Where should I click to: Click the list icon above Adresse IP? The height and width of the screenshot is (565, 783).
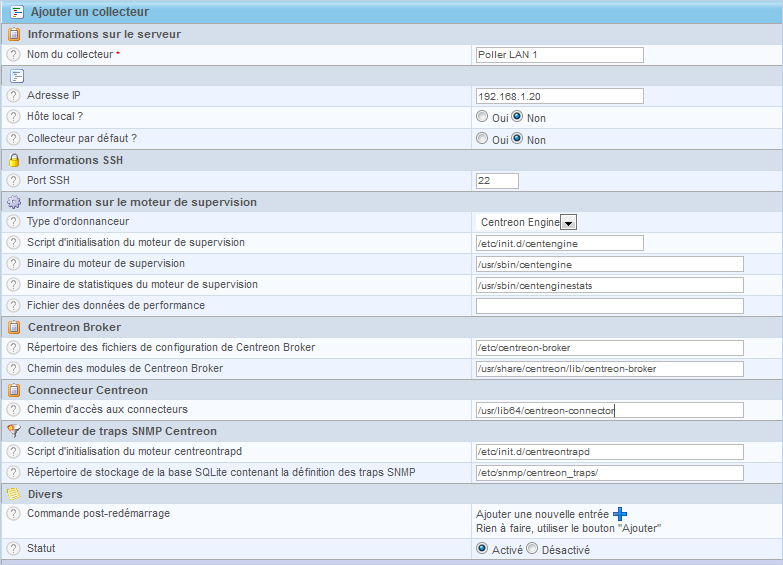point(17,76)
